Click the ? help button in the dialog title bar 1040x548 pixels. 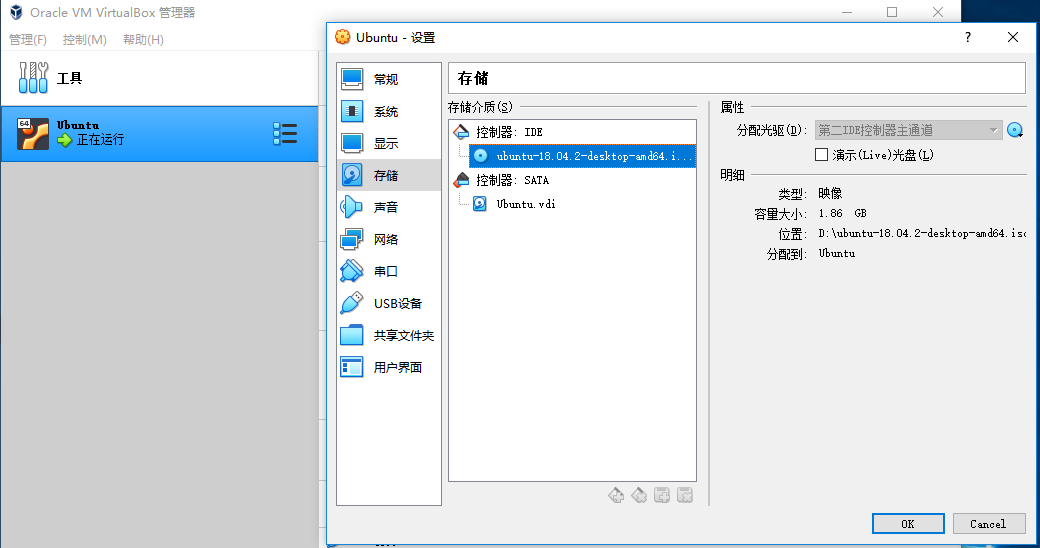[968, 37]
